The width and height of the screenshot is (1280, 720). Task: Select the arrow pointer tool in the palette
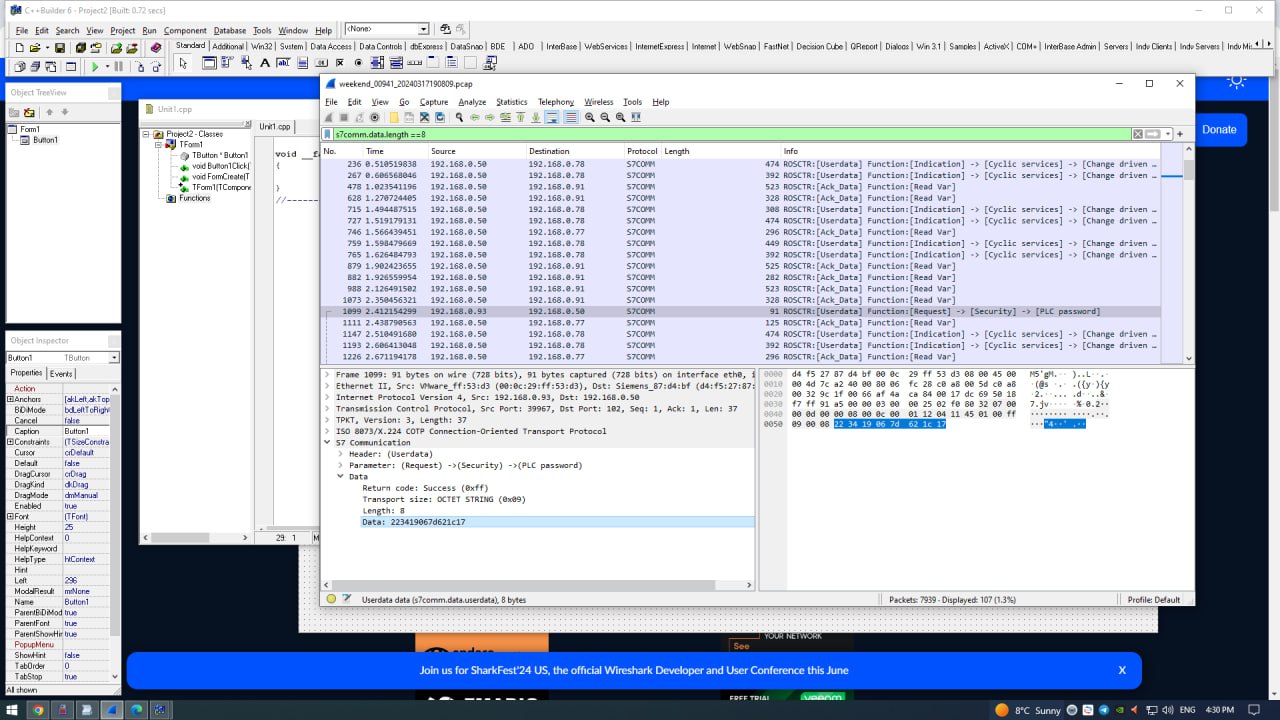click(x=182, y=63)
